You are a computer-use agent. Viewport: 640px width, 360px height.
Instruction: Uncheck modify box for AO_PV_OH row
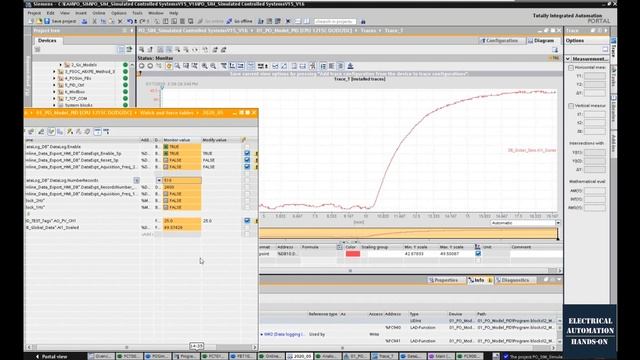247,220
